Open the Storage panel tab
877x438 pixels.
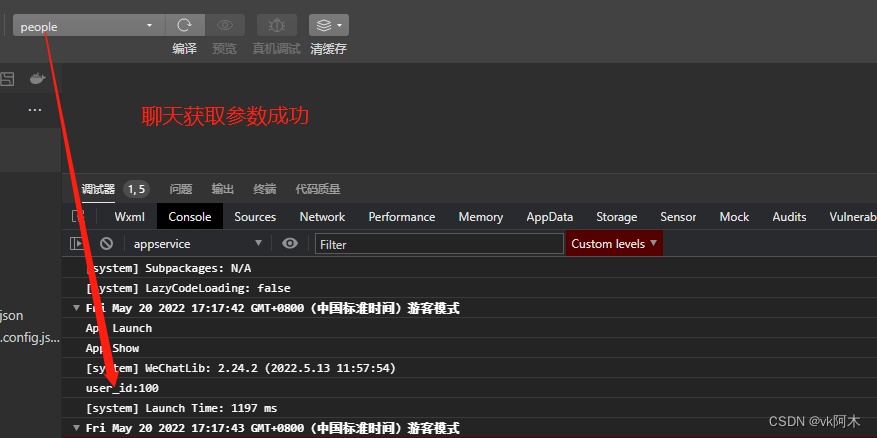pos(616,216)
